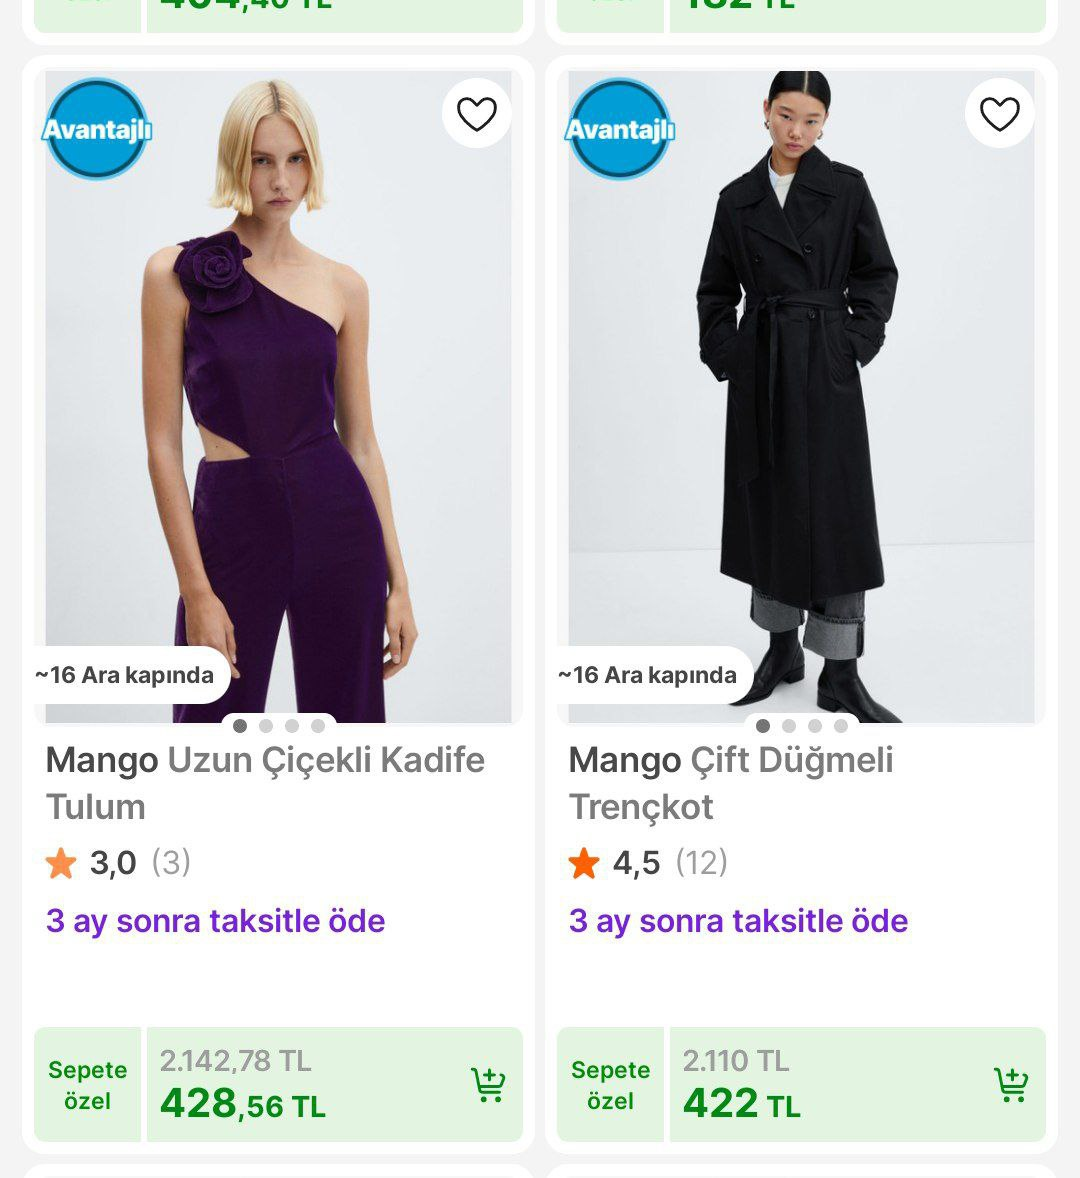Favorite the black trench coat with the heart icon

(999, 113)
